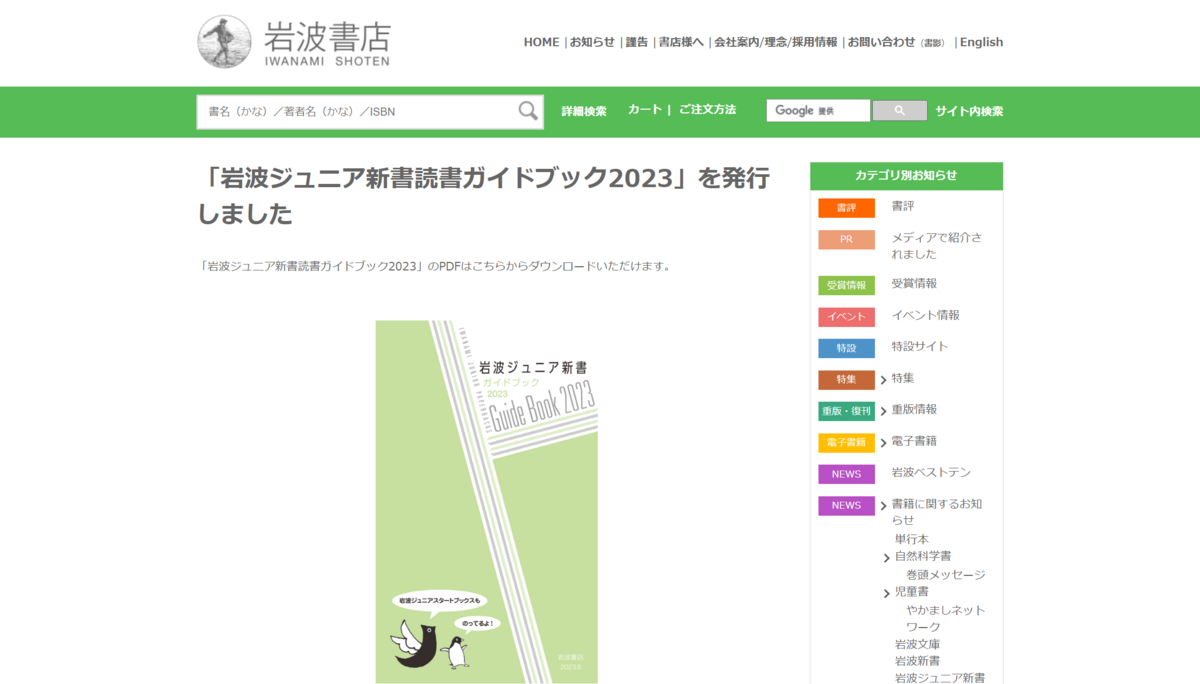
Task: Click the サイト内検索 label
Action: [x=969, y=111]
